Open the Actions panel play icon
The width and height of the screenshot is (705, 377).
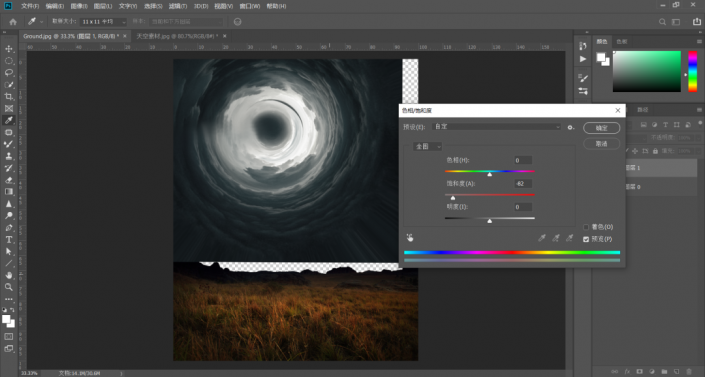click(x=583, y=59)
